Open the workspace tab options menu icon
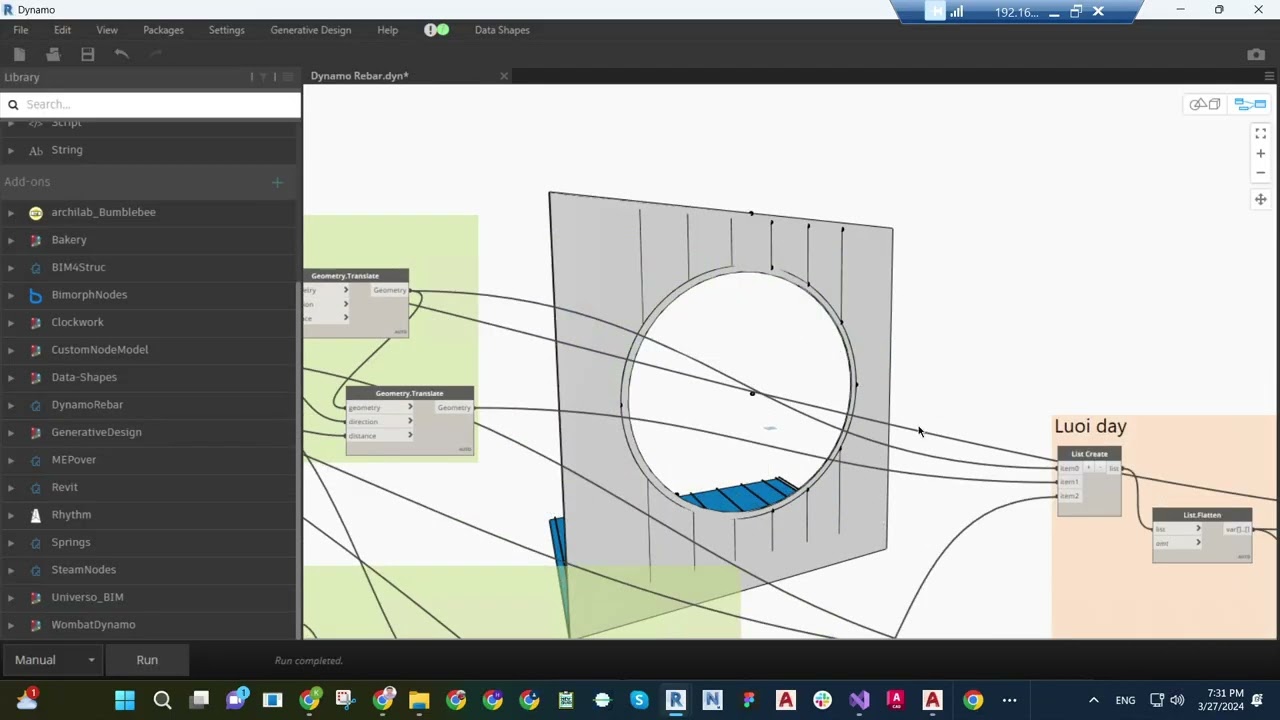 [1269, 76]
